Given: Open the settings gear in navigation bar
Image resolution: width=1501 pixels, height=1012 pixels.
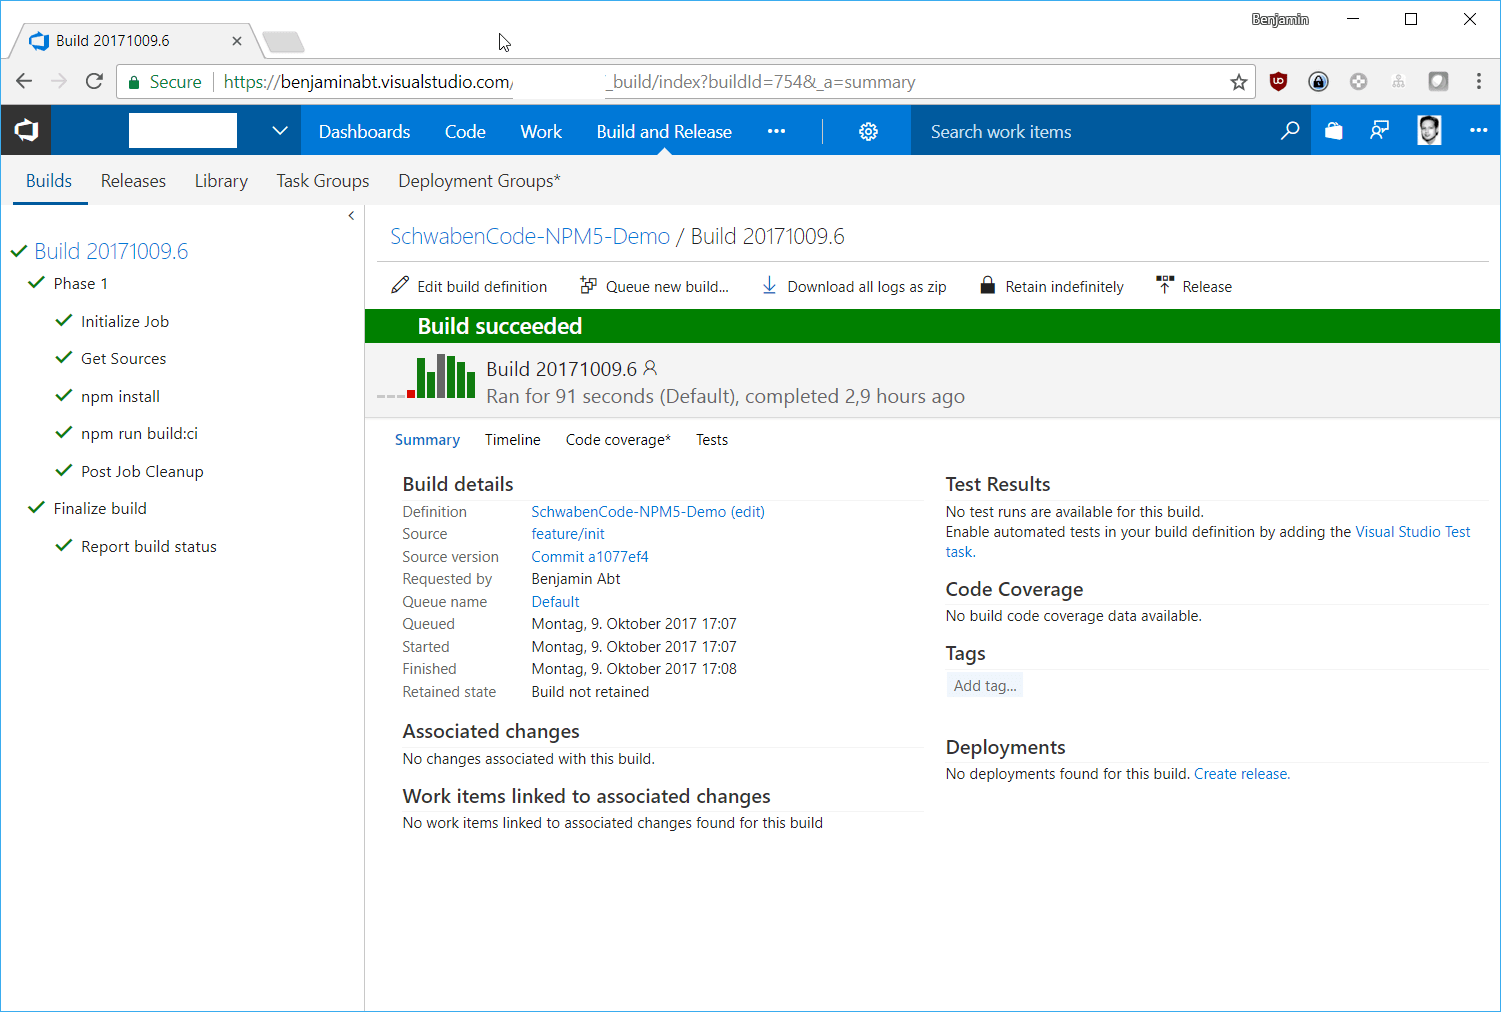Looking at the screenshot, I should click(x=868, y=132).
